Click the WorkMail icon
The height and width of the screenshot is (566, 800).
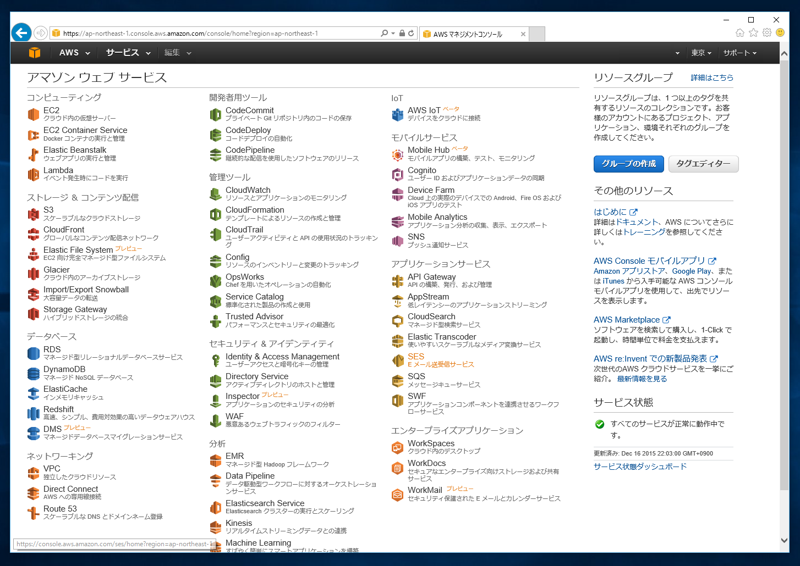click(x=397, y=494)
